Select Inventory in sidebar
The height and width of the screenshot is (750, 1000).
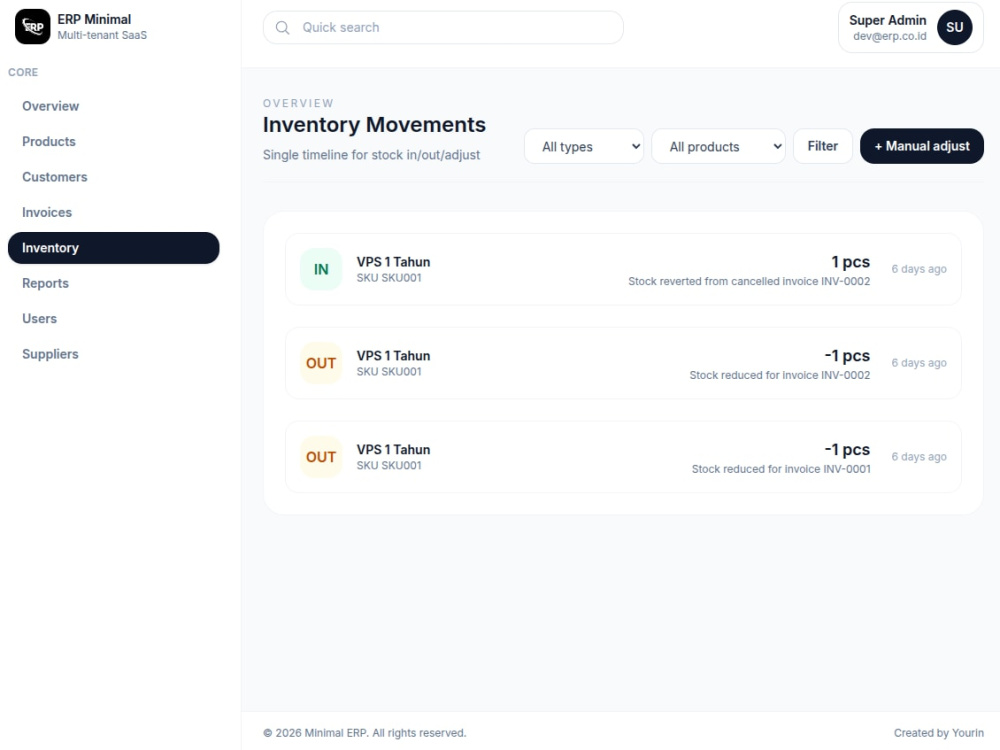pos(114,247)
